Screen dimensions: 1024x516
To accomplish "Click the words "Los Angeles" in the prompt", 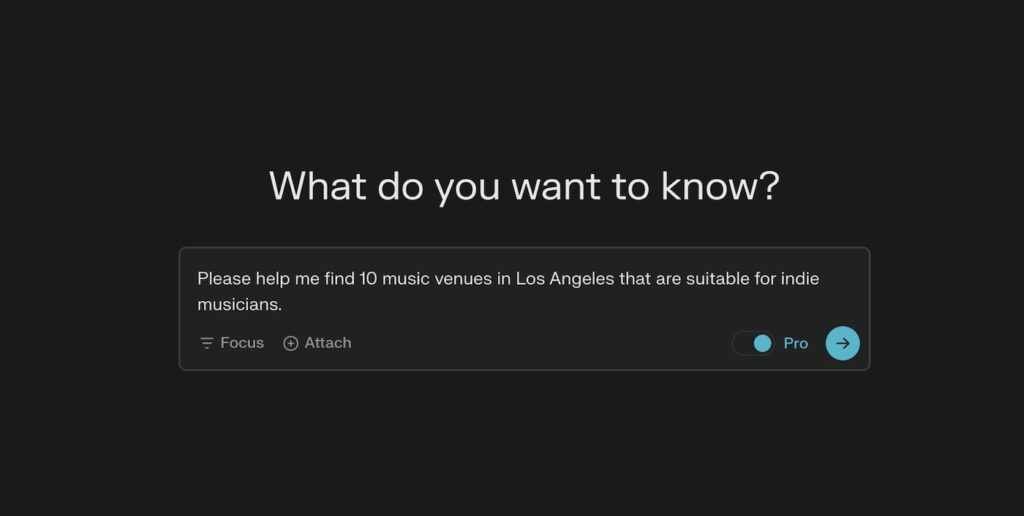I will pyautogui.click(x=564, y=279).
